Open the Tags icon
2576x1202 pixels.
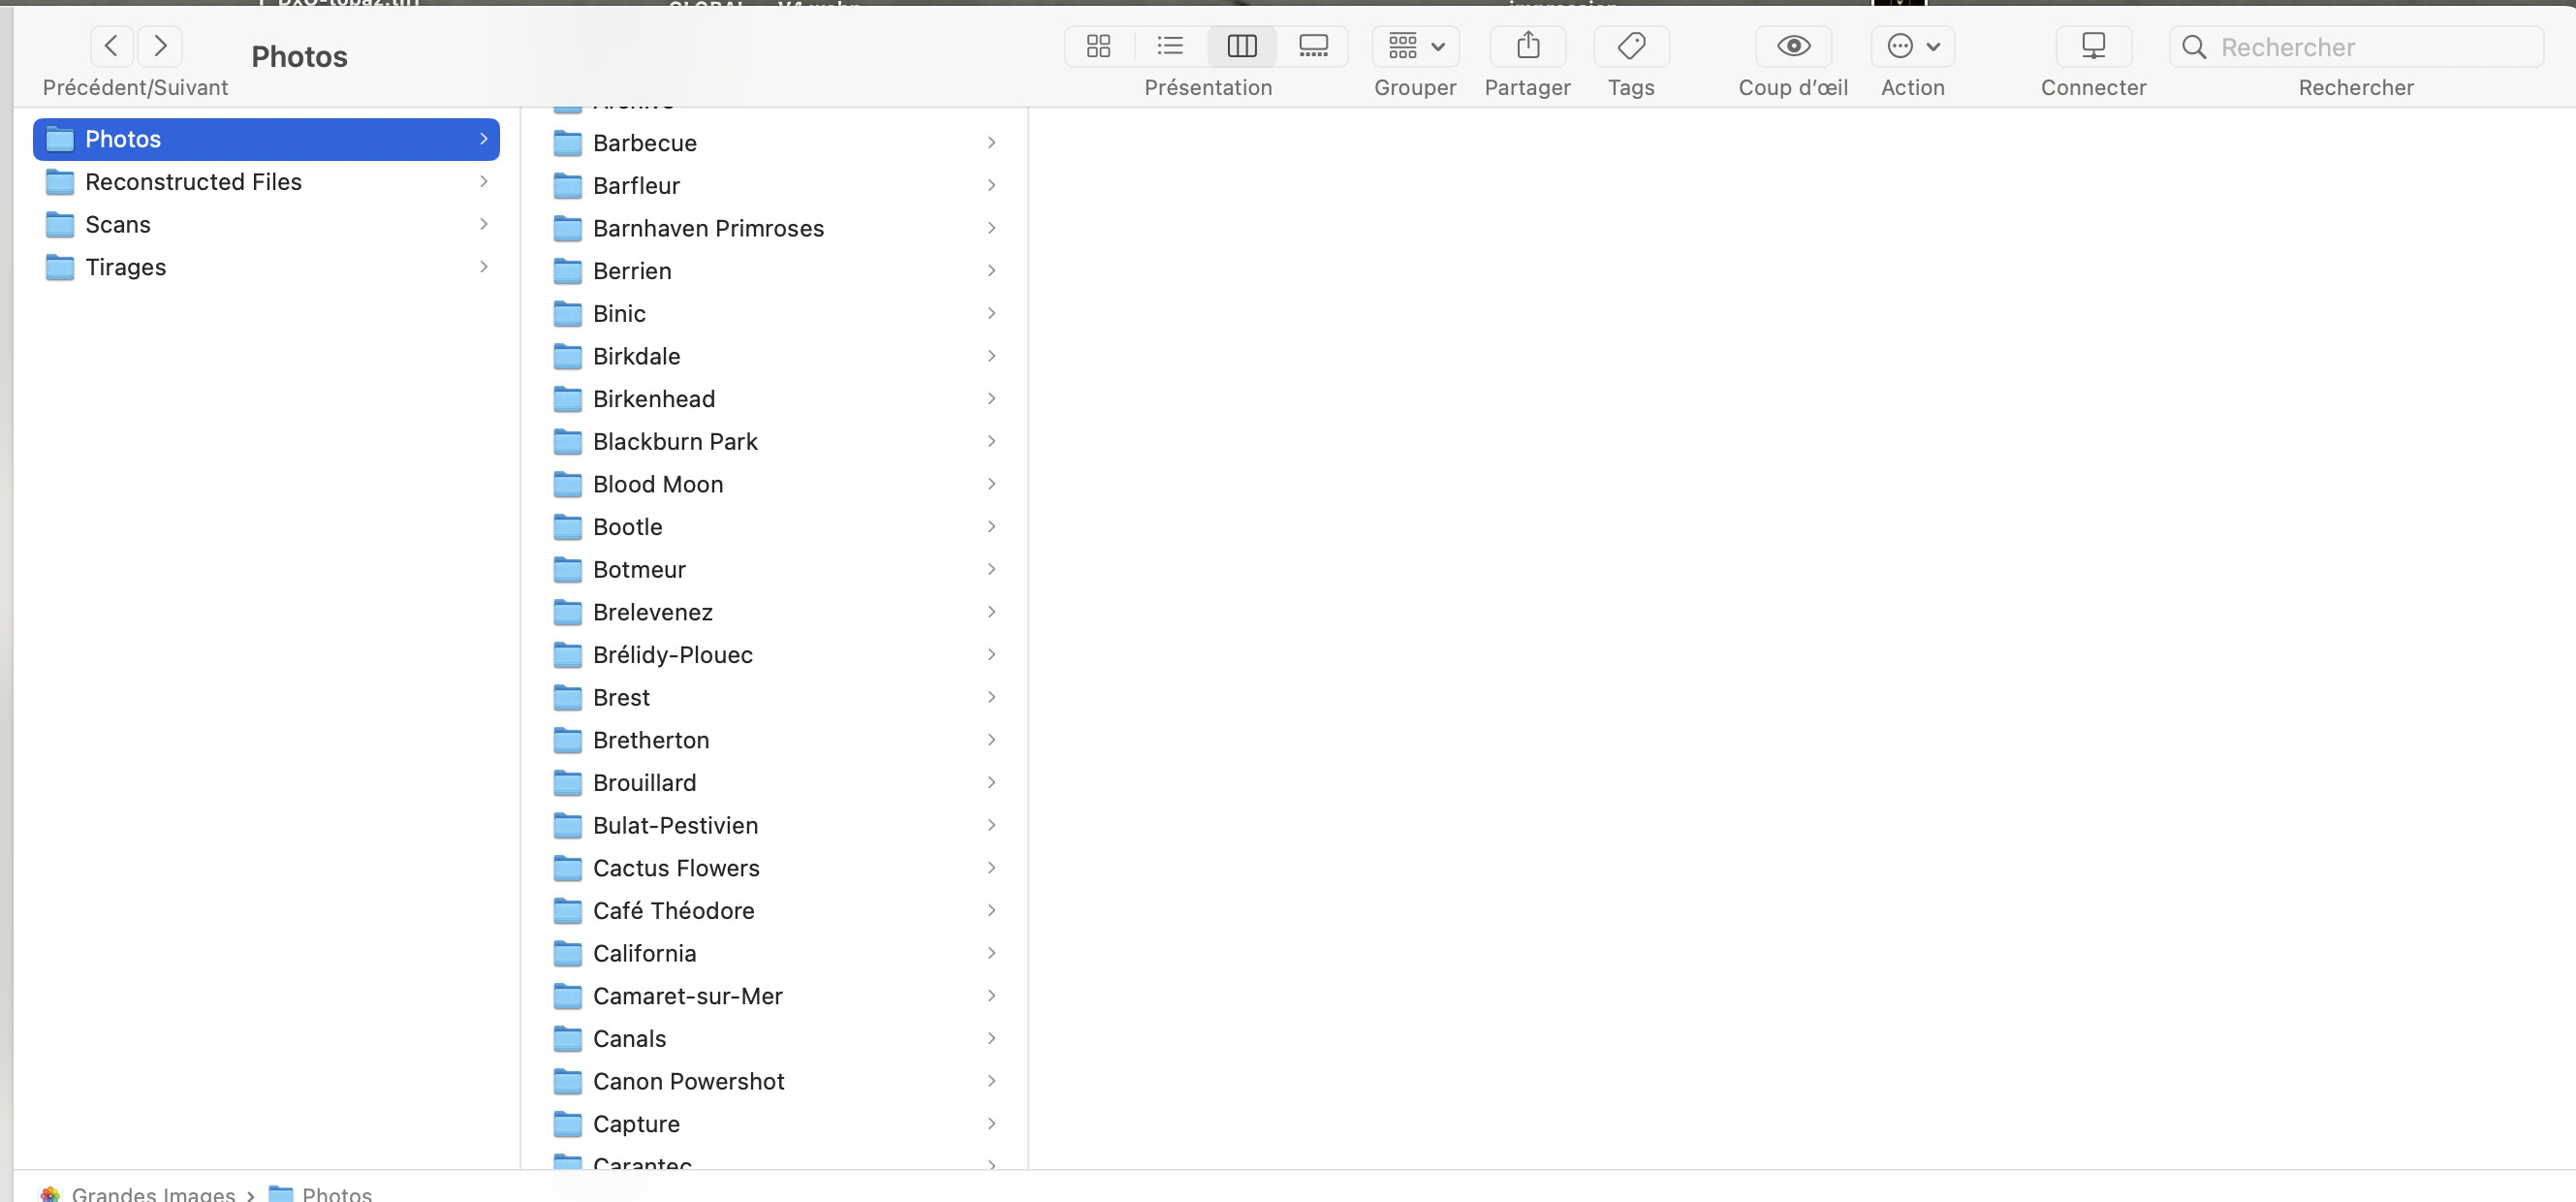pyautogui.click(x=1631, y=46)
